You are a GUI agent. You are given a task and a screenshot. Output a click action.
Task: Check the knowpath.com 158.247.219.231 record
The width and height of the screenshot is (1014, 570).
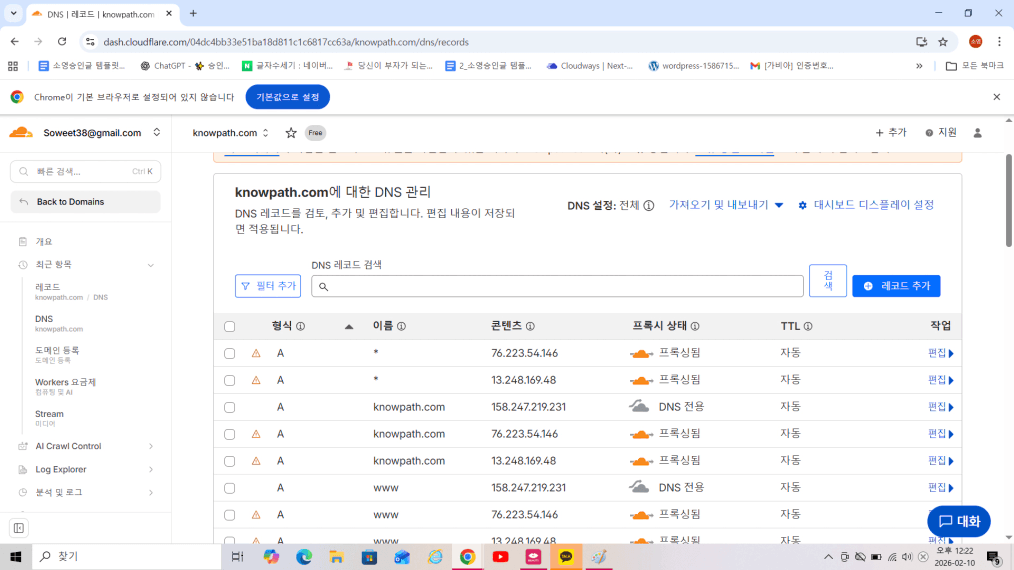tap(230, 407)
